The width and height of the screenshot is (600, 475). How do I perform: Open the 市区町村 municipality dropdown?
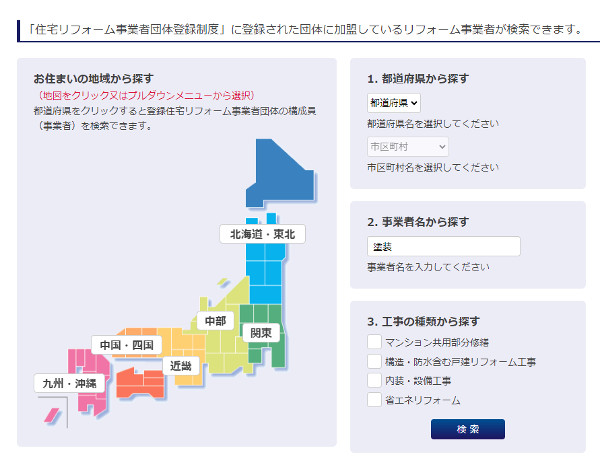408,147
